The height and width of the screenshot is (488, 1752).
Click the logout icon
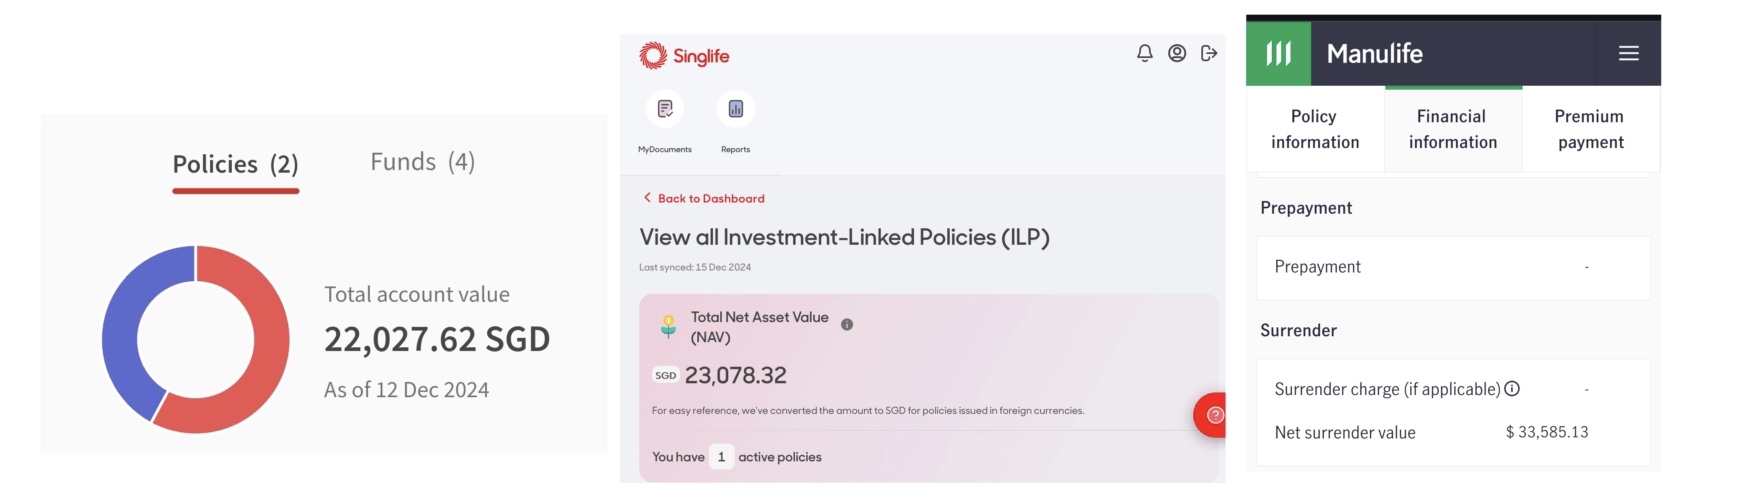click(x=1209, y=53)
